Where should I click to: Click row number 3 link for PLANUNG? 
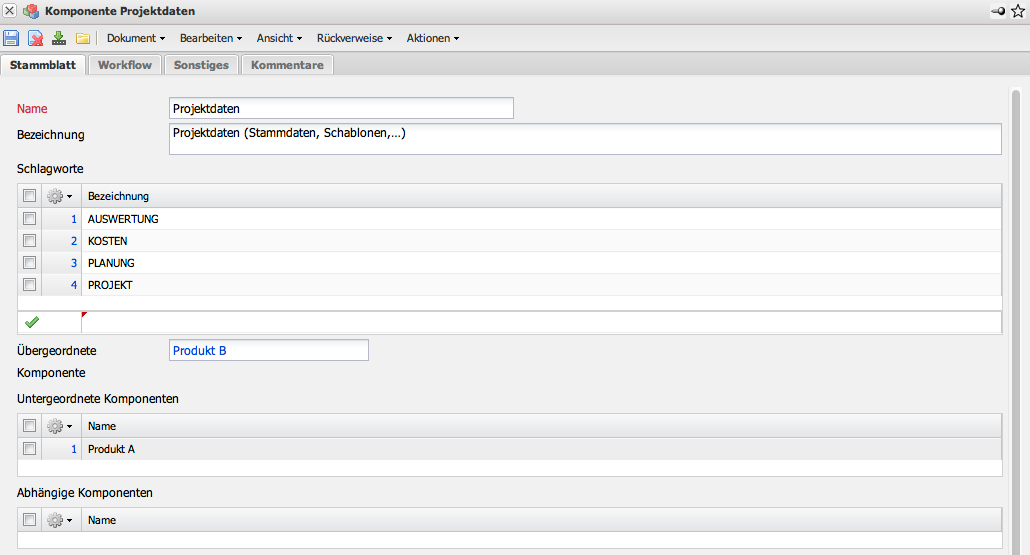74,263
